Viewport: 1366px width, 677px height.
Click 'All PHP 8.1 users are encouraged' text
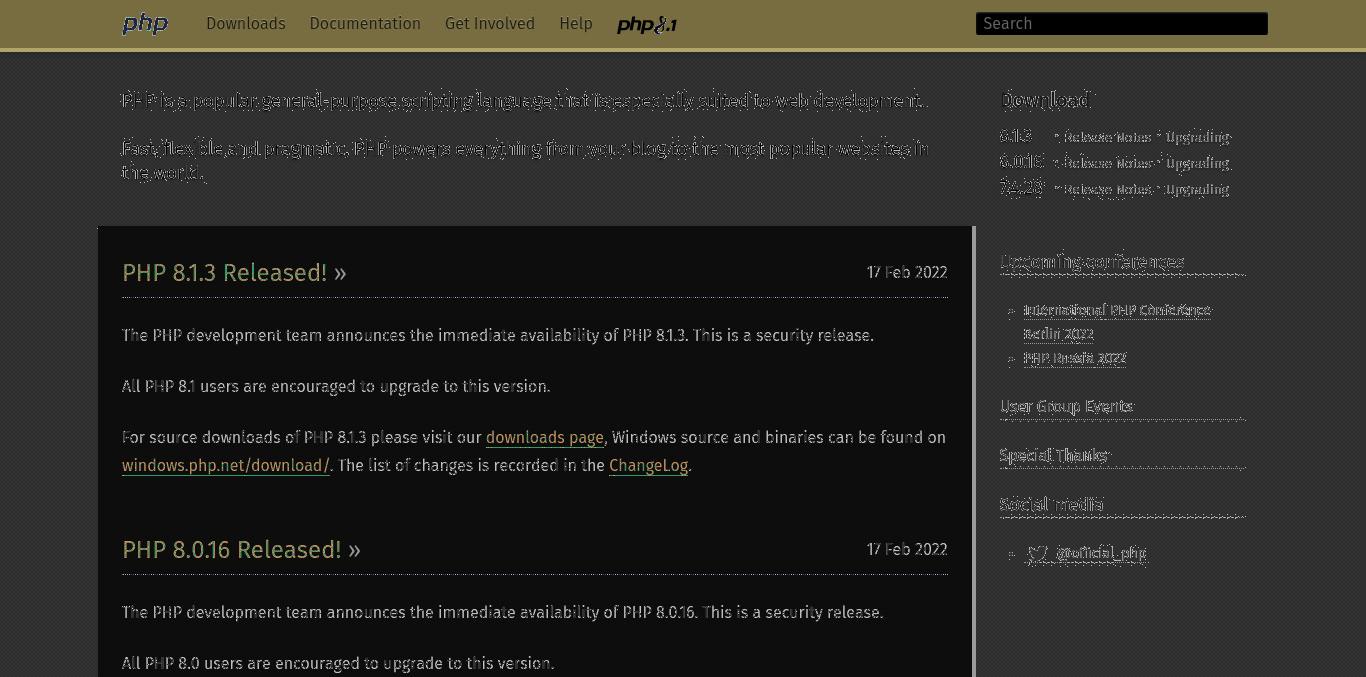(336, 386)
